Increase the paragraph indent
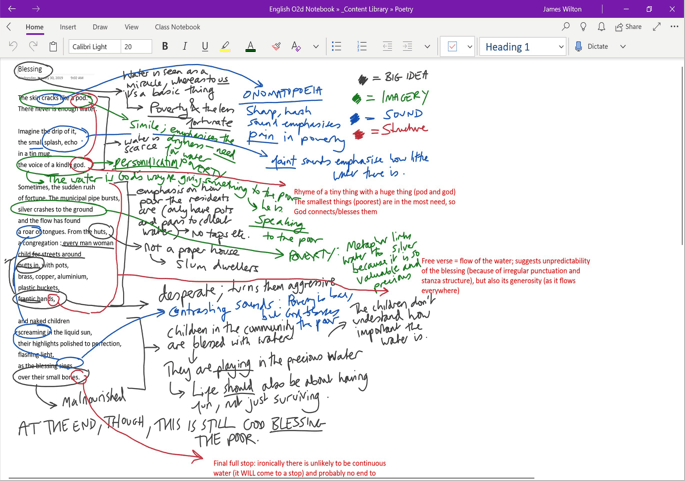 (x=407, y=47)
